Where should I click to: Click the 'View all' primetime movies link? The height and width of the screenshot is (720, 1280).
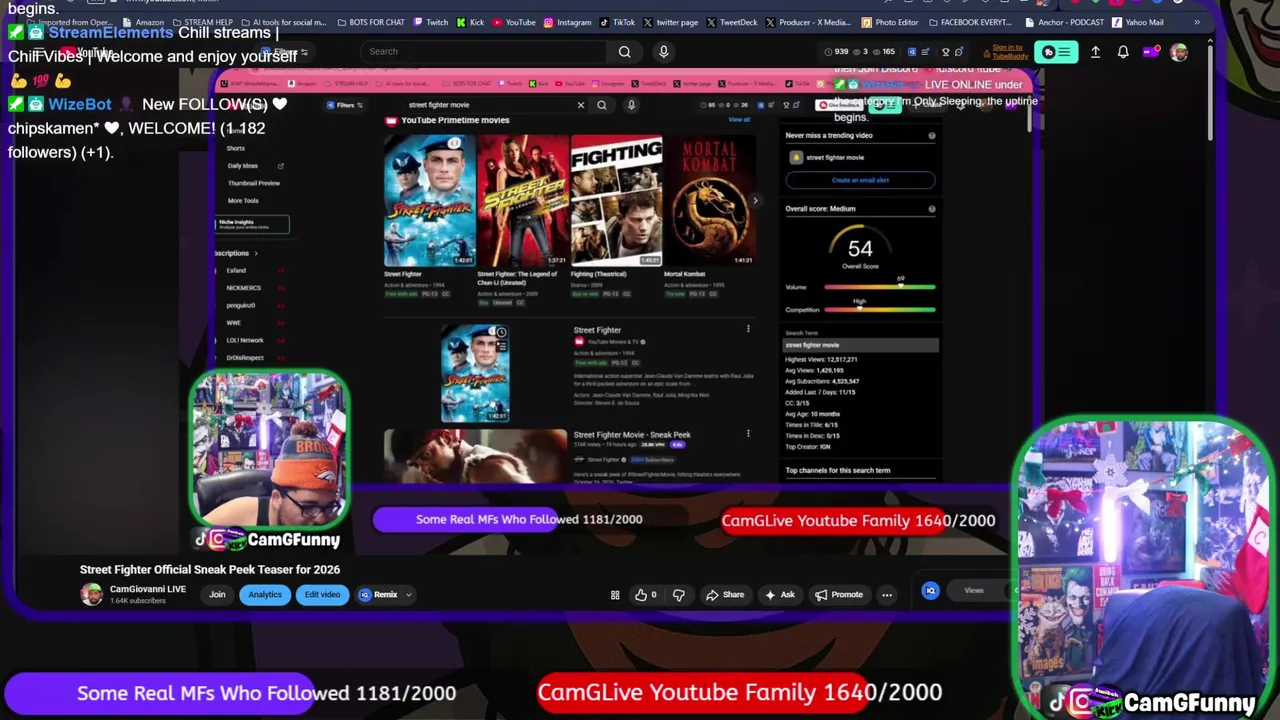click(x=739, y=120)
